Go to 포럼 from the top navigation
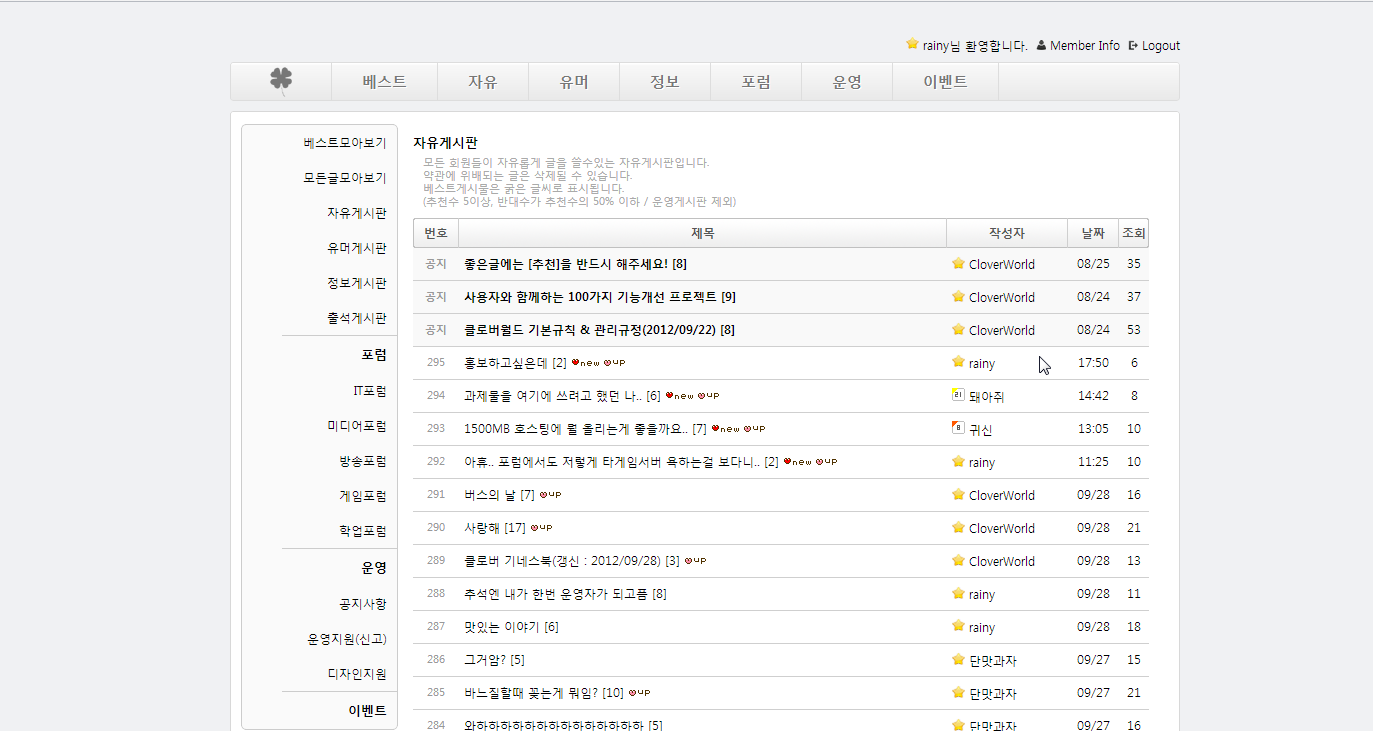Screen dimensions: 1373x731 click(x=756, y=82)
